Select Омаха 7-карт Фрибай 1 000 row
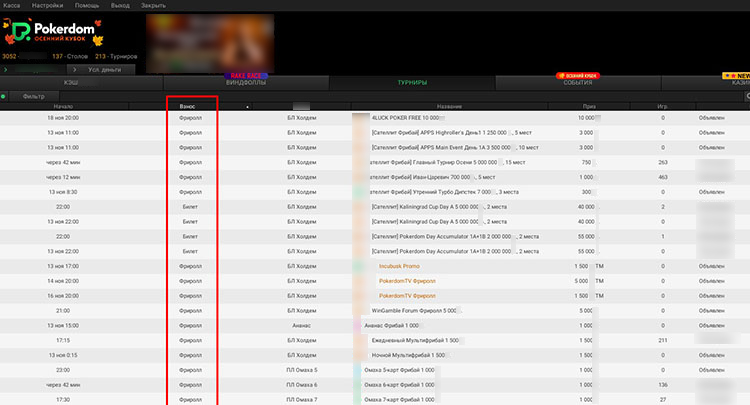The height and width of the screenshot is (405, 750). point(375,399)
